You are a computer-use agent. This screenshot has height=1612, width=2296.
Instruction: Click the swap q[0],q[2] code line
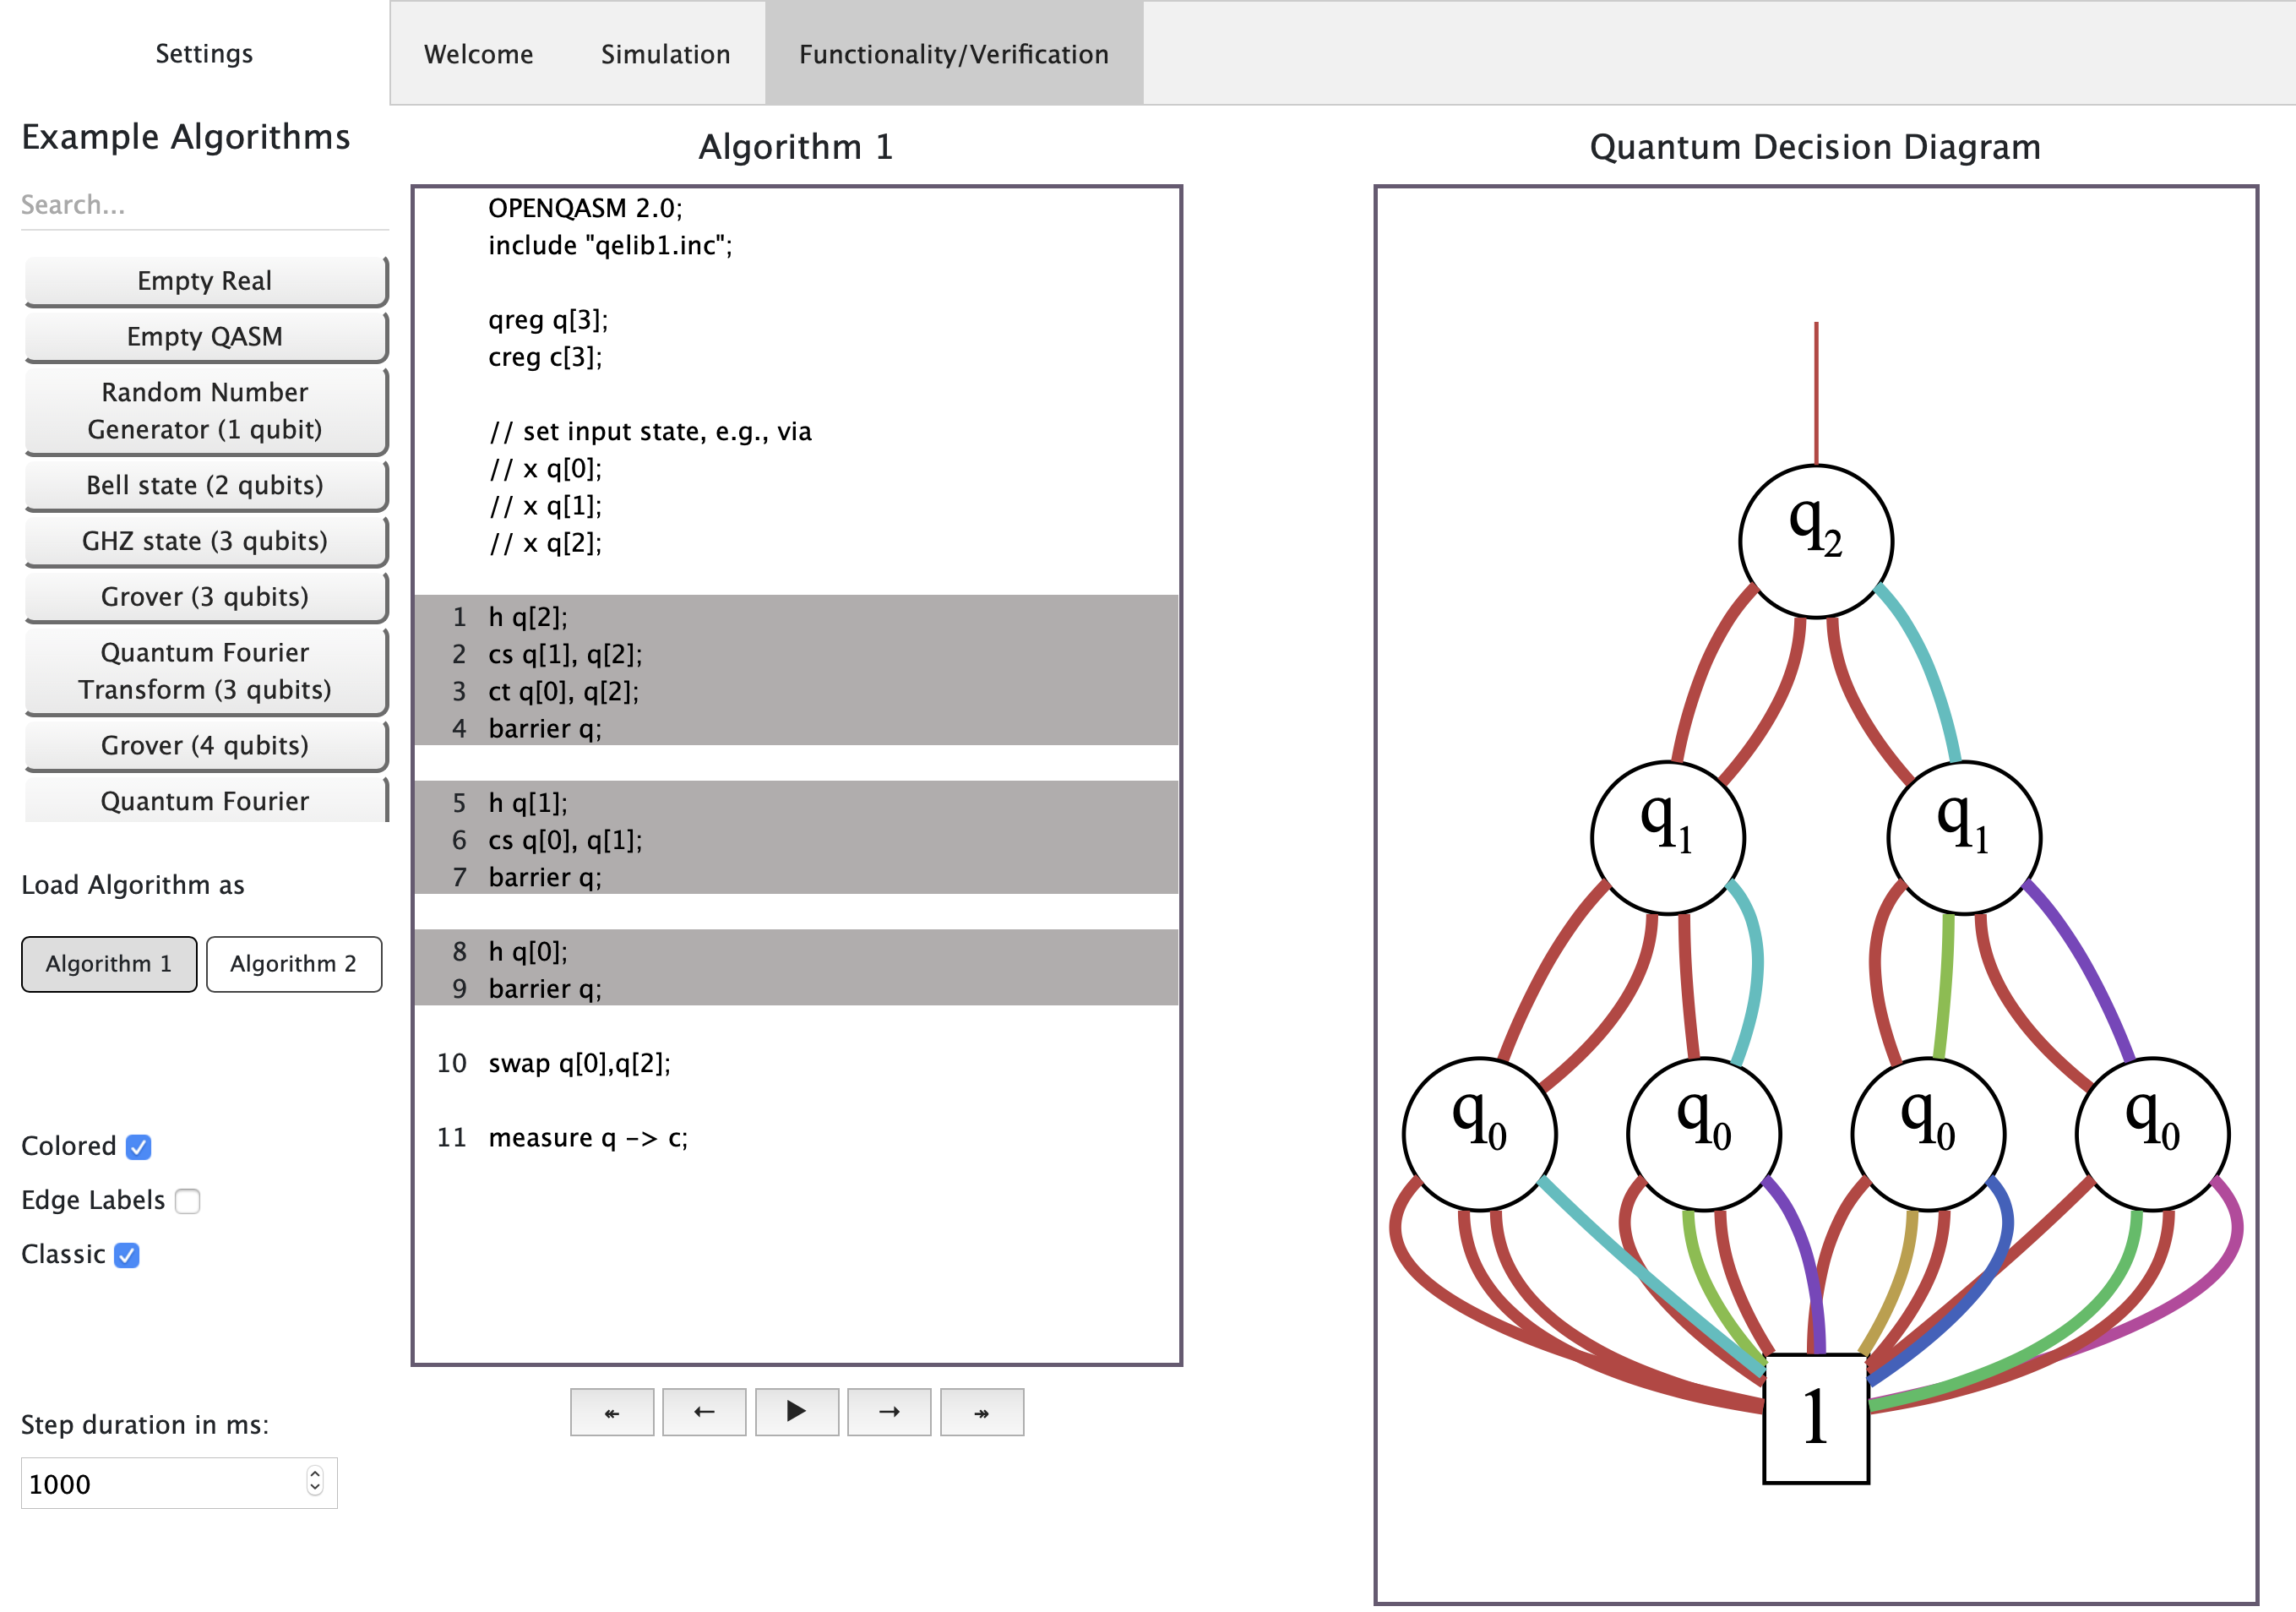(x=579, y=1062)
